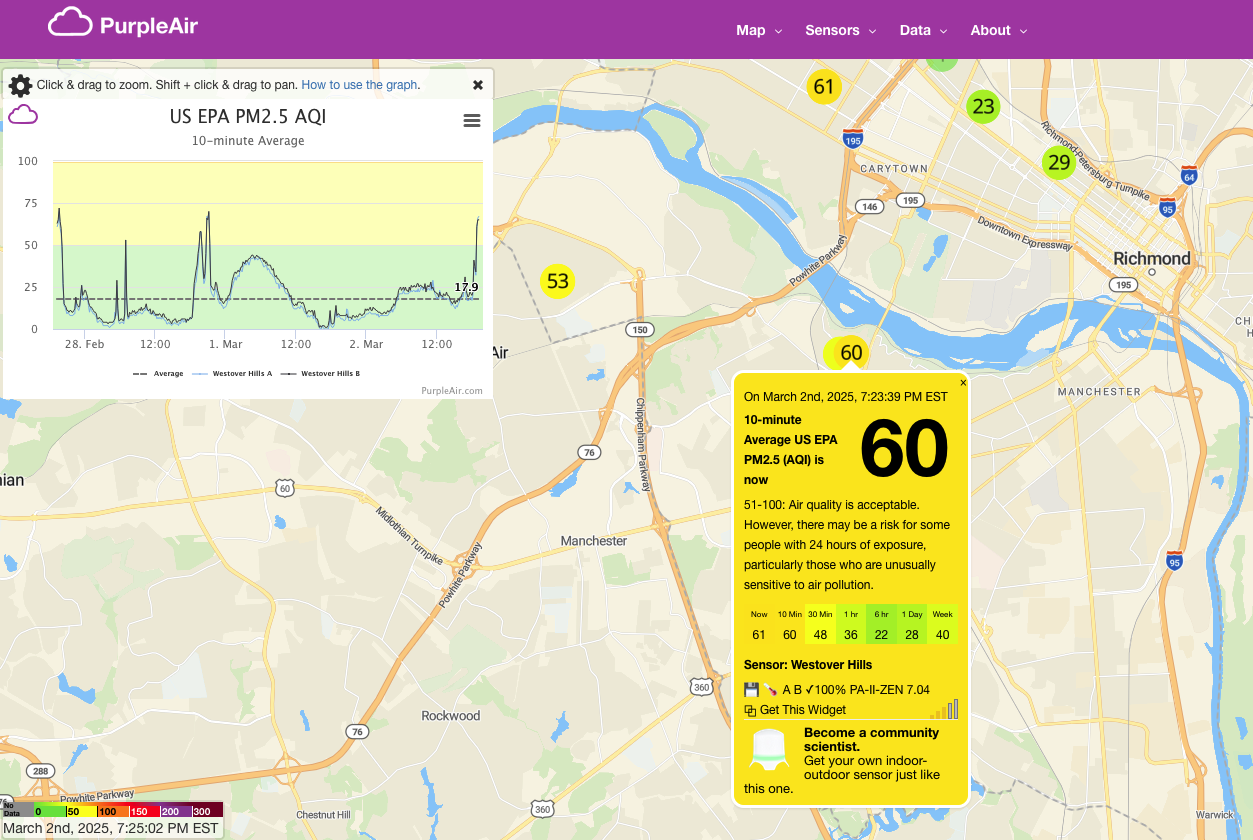Click 'Become a community scientist.' promo text
The height and width of the screenshot is (840, 1253).
click(871, 739)
